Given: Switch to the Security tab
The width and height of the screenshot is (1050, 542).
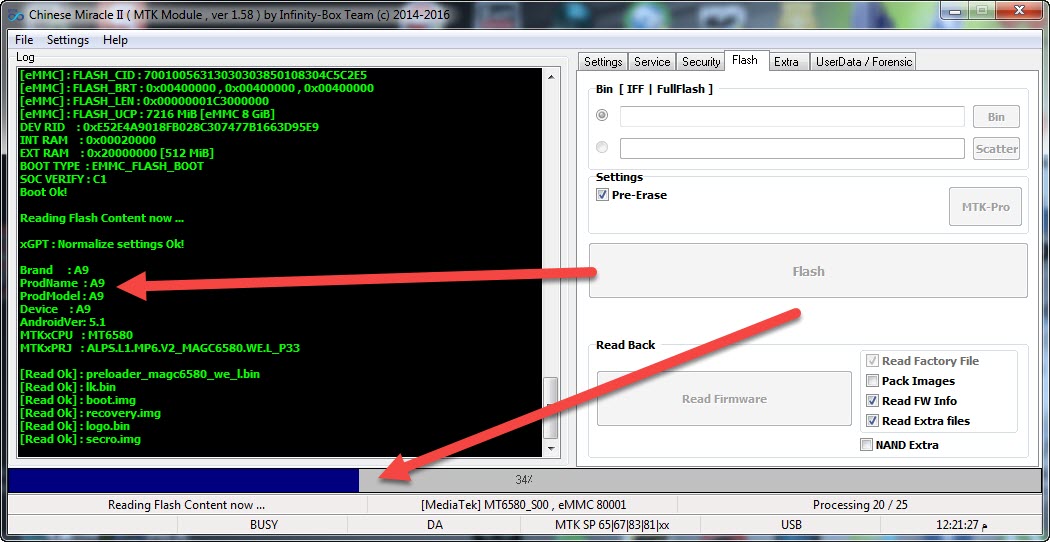Looking at the screenshot, I should [x=700, y=62].
